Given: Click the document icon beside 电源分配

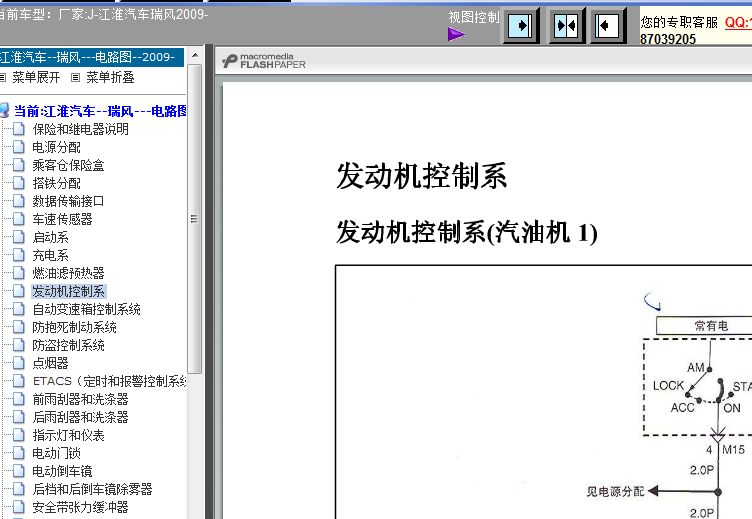Looking at the screenshot, I should [x=19, y=147].
